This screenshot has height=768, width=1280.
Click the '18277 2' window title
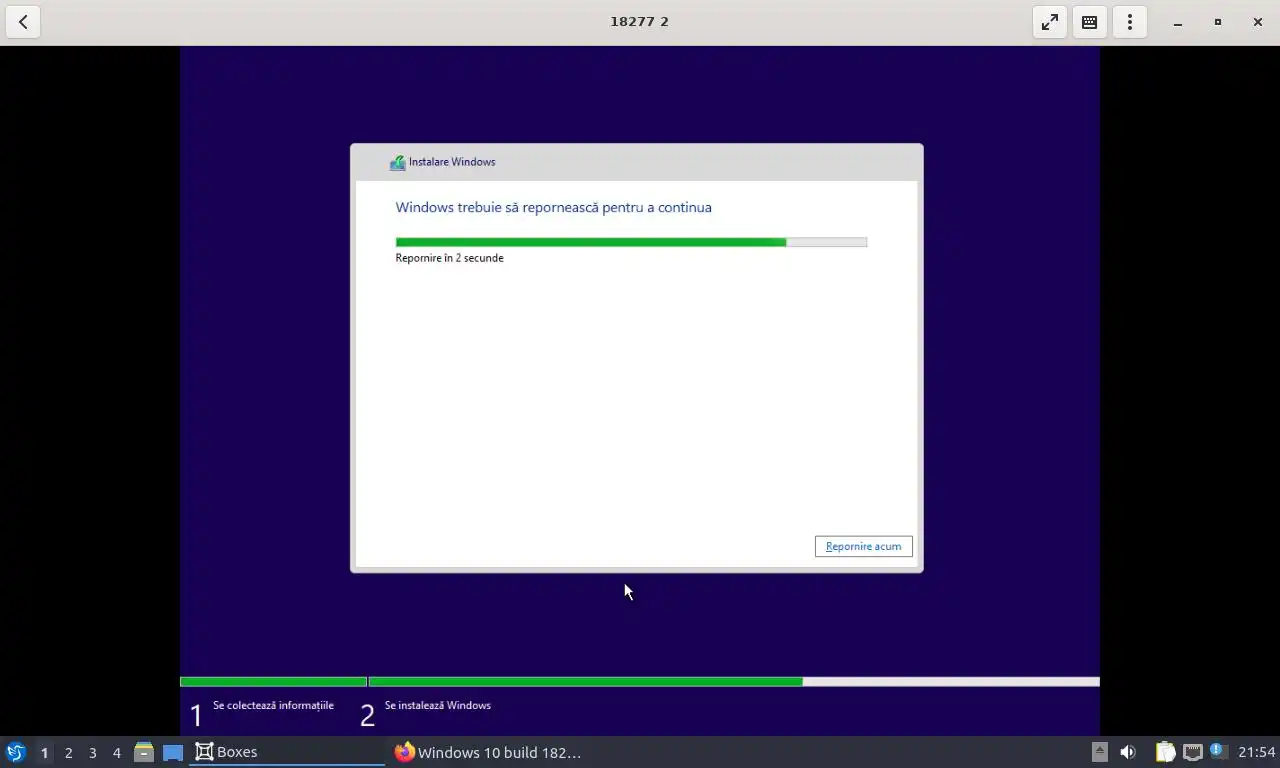(640, 21)
